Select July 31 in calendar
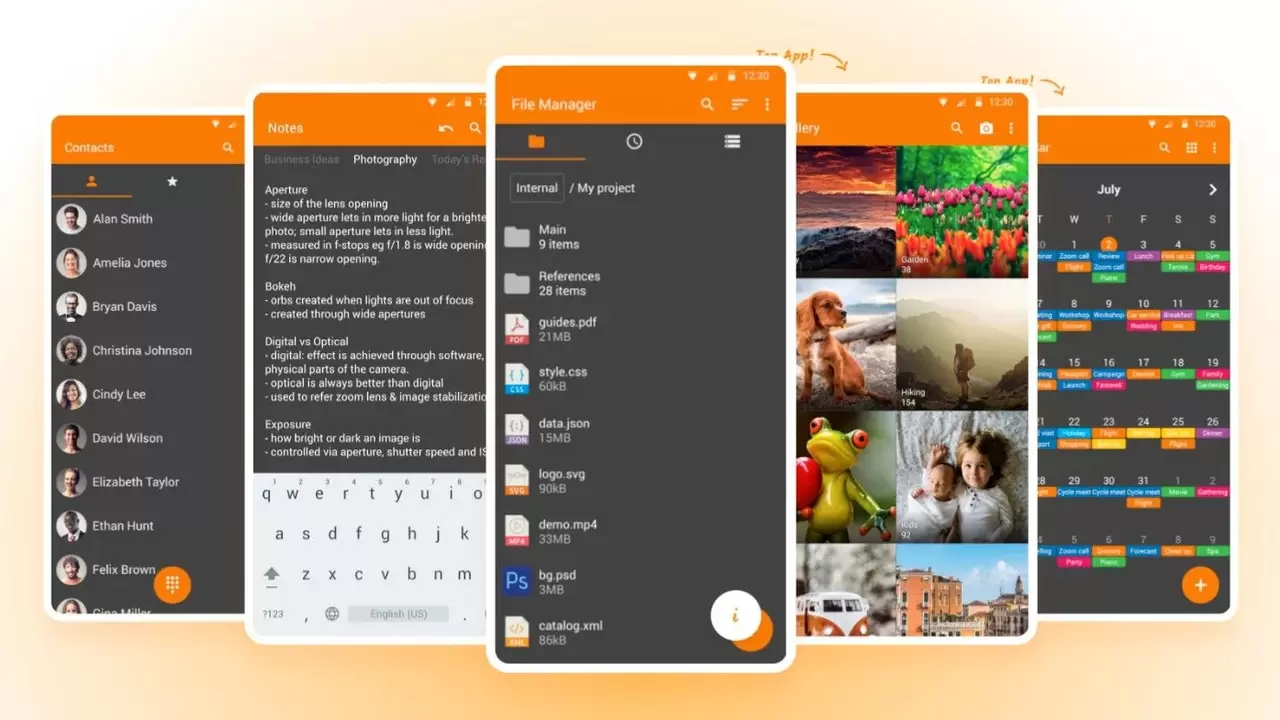Viewport: 1280px width, 720px height. 1143,481
